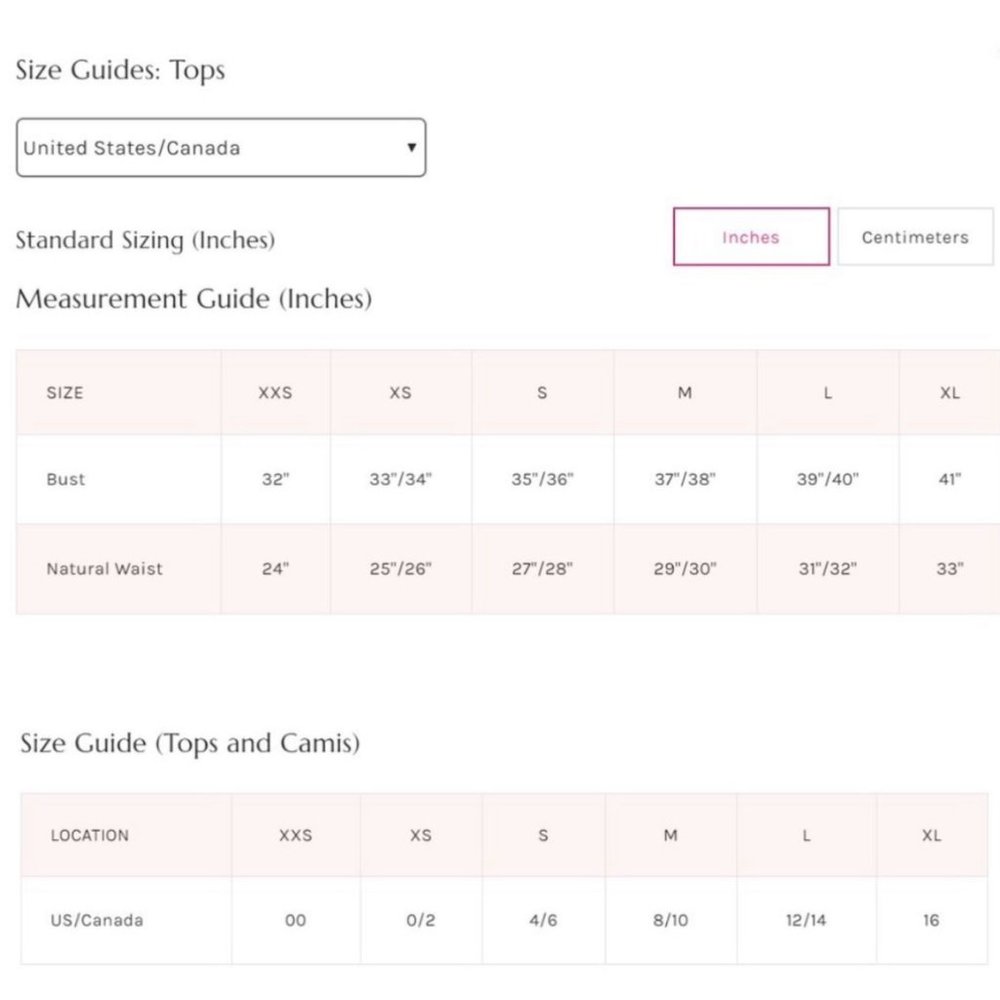Click the 4/6 size cell
Viewport: 1000px width, 1000px height.
pos(543,920)
